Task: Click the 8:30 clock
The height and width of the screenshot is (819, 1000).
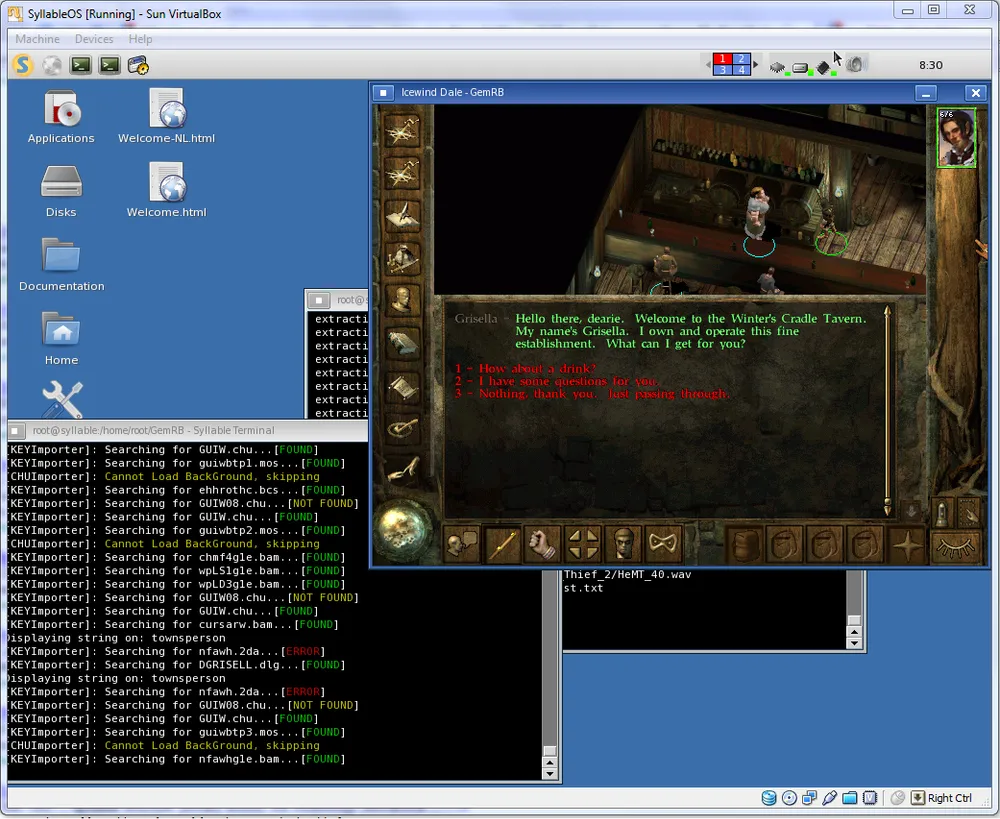Action: (x=930, y=65)
